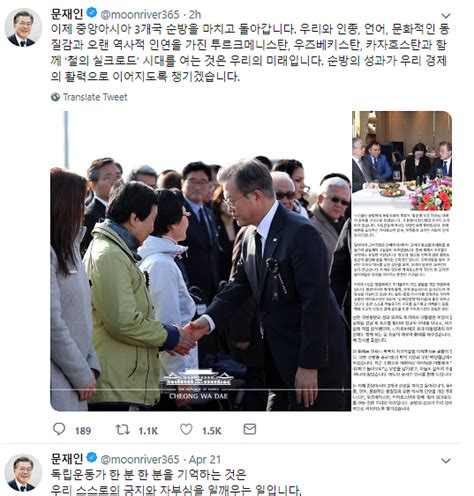The height and width of the screenshot is (496, 474).
Task: Click verified badge on Apr 21 tweet
Action: 91,458
